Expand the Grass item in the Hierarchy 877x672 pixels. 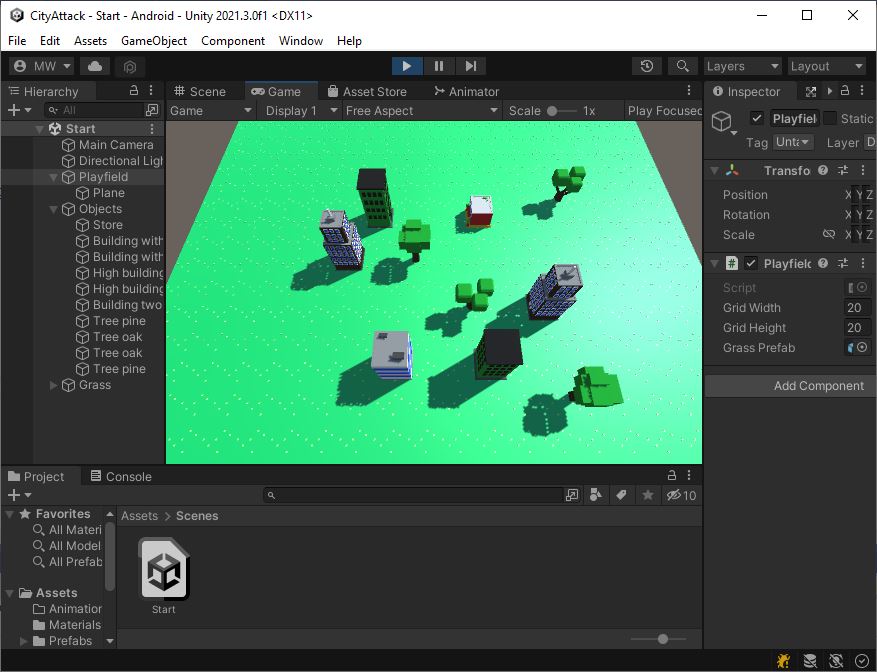pos(55,384)
